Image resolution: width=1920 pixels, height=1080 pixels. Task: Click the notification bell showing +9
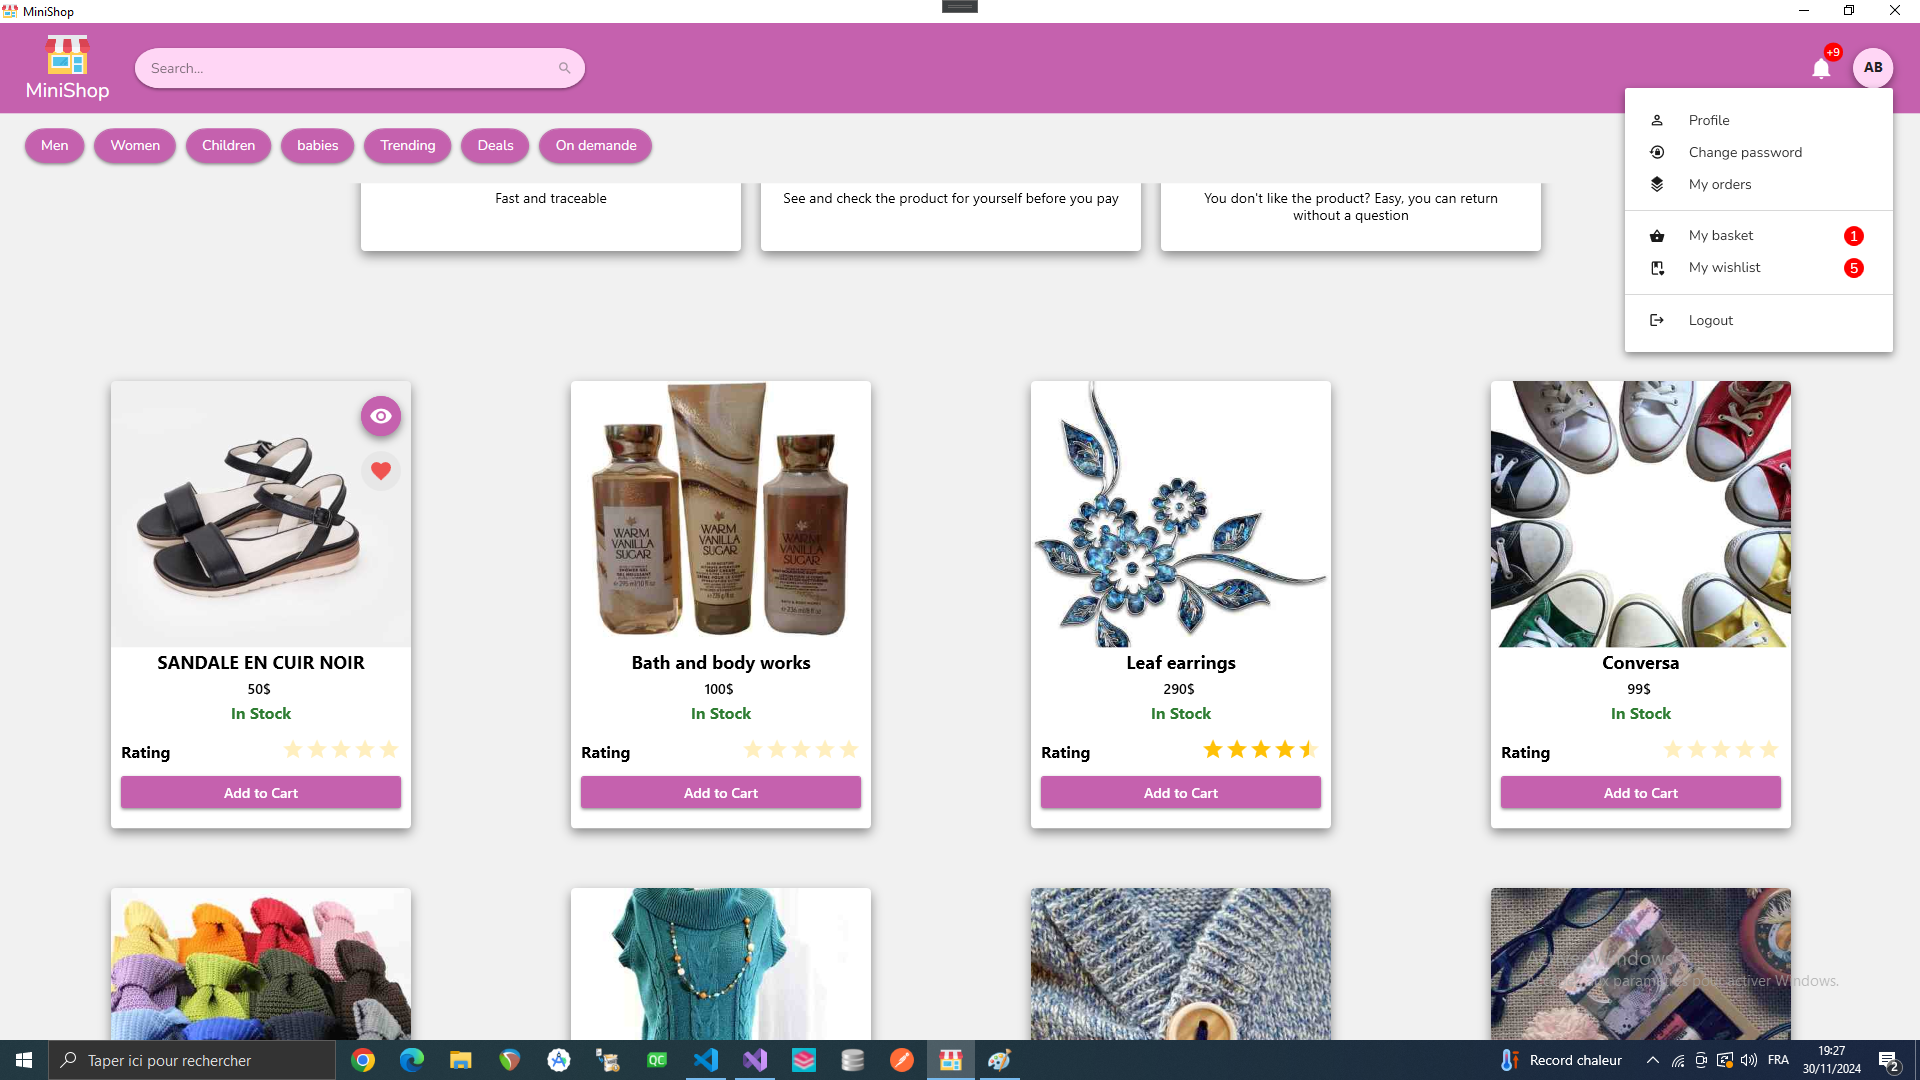(1821, 68)
